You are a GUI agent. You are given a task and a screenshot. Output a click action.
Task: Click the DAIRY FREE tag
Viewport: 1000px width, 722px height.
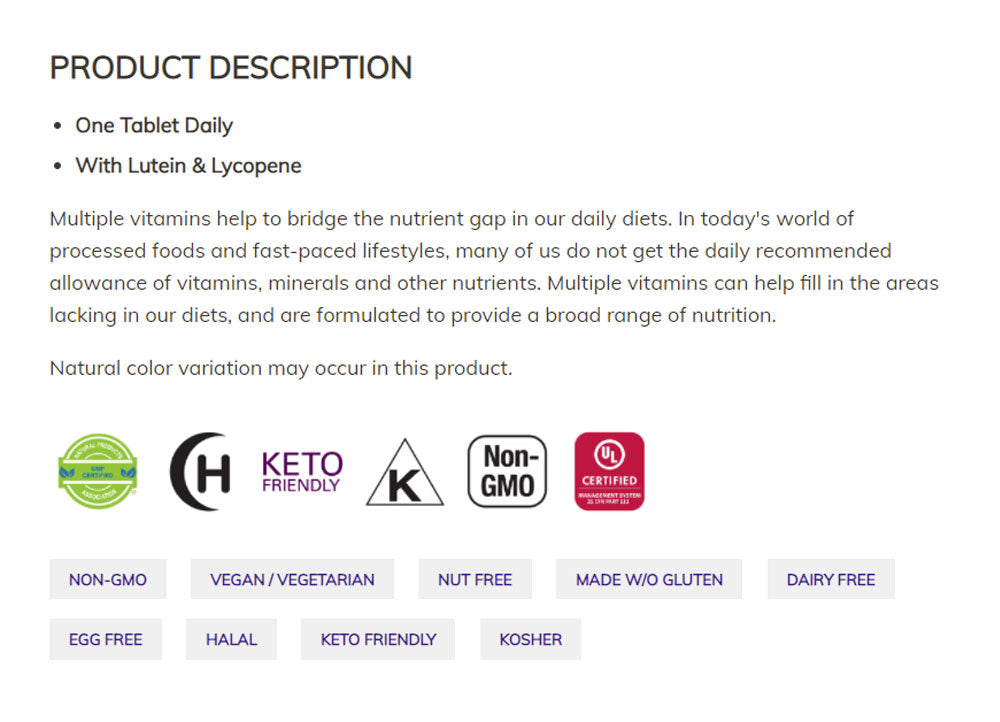pos(831,579)
